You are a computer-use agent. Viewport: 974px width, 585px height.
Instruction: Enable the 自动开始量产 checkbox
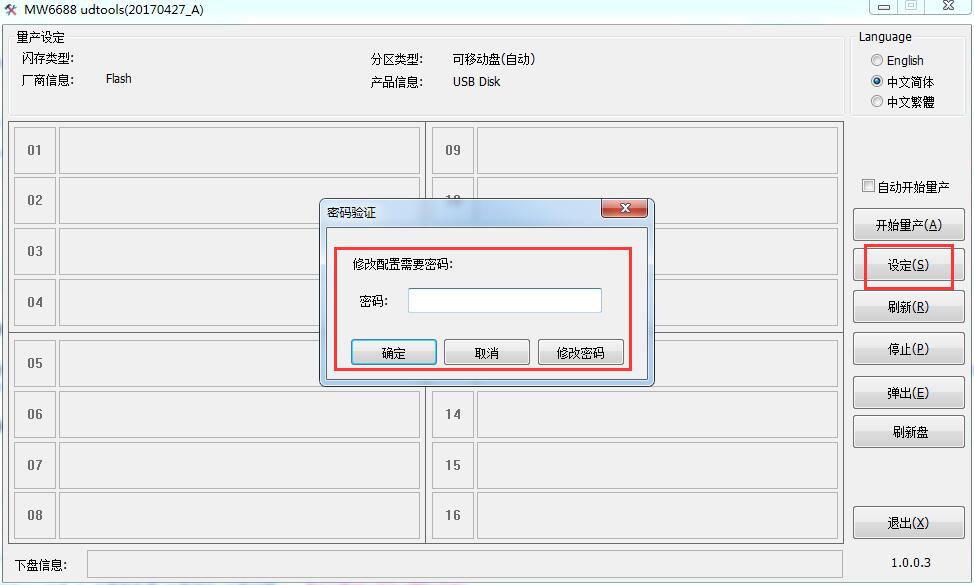coord(868,186)
